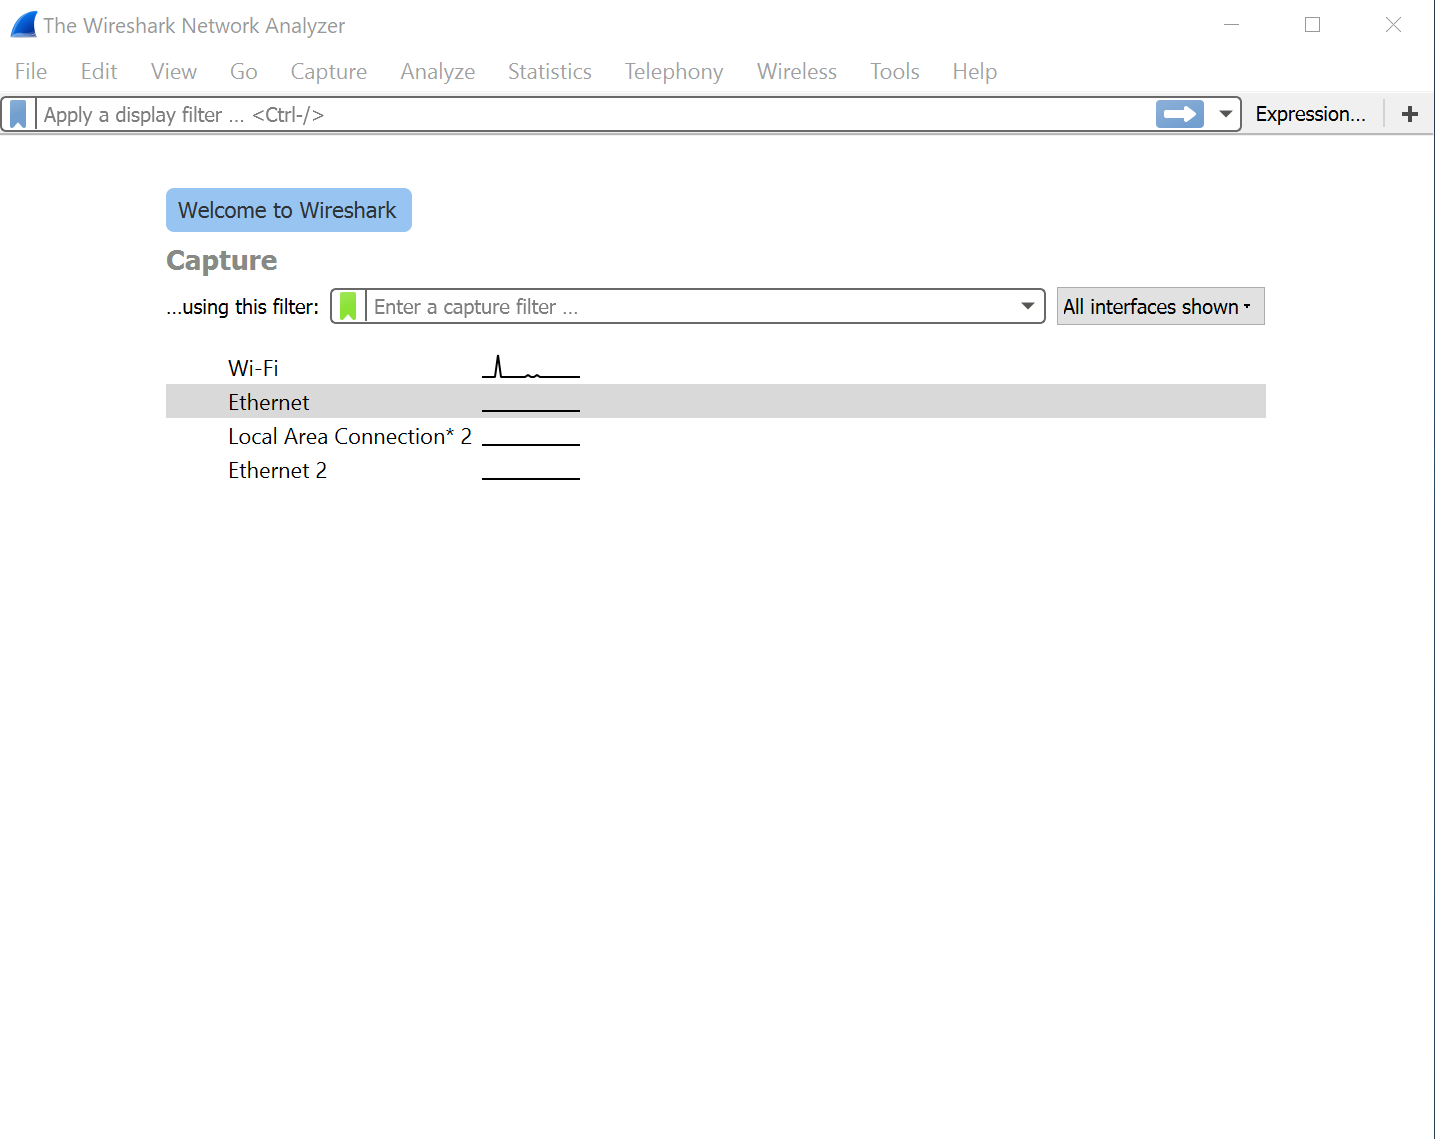Expand the capture filter dropdown arrow
1435x1139 pixels.
[x=1027, y=306]
